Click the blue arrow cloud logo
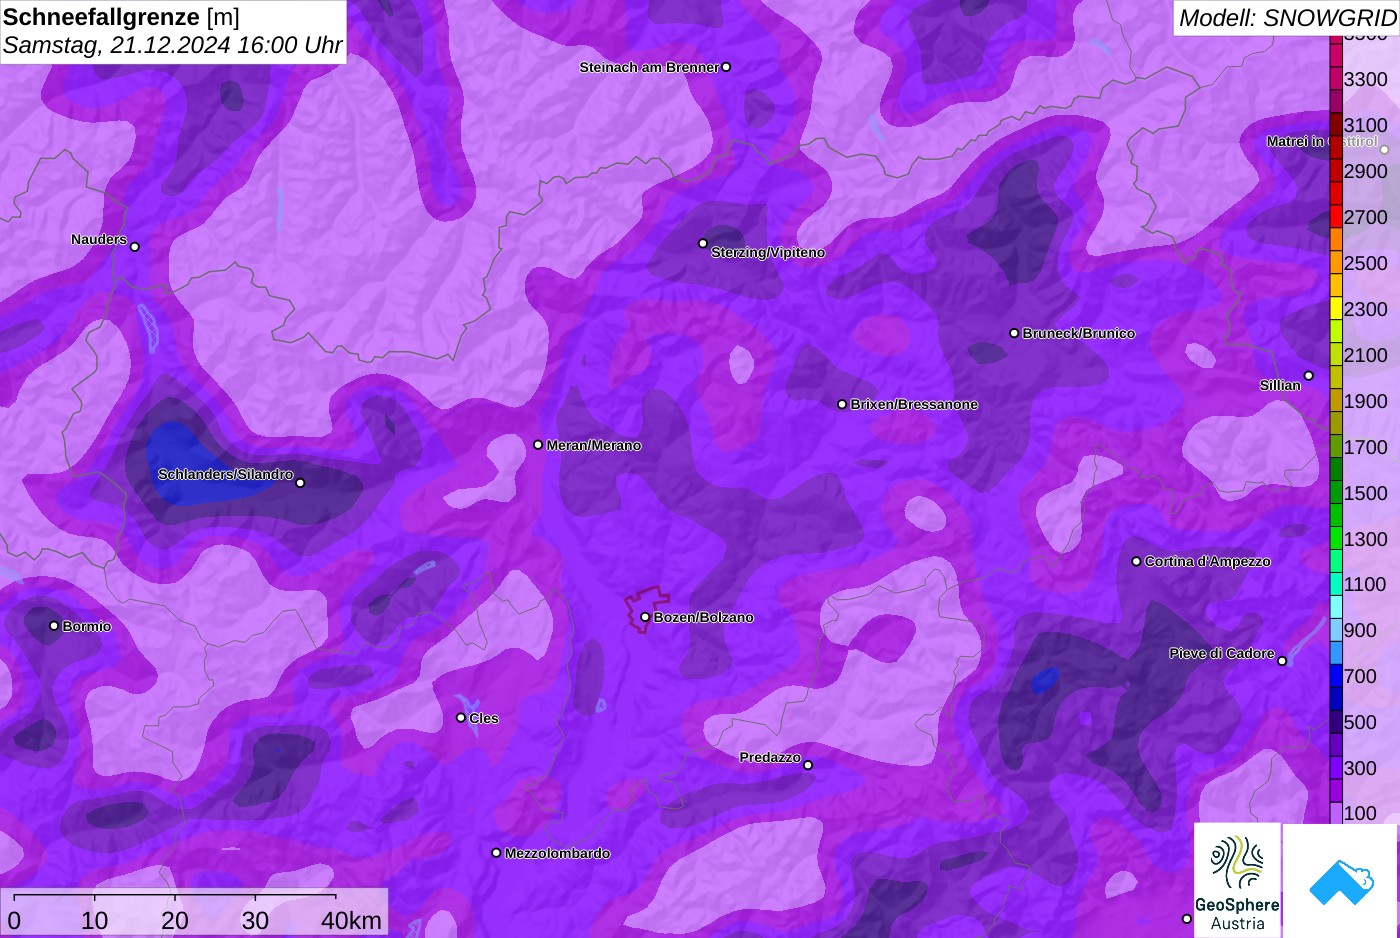 [1340, 881]
